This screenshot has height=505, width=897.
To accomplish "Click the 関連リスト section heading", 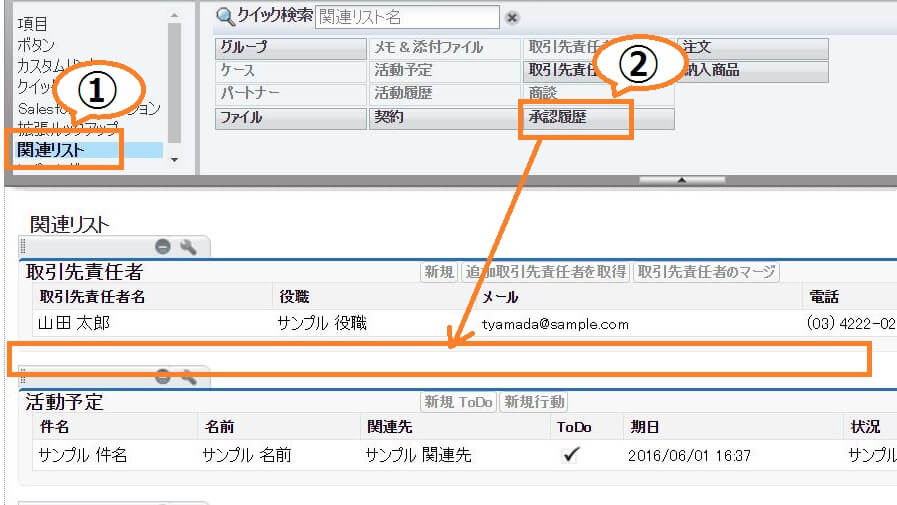I will pyautogui.click(x=69, y=224).
